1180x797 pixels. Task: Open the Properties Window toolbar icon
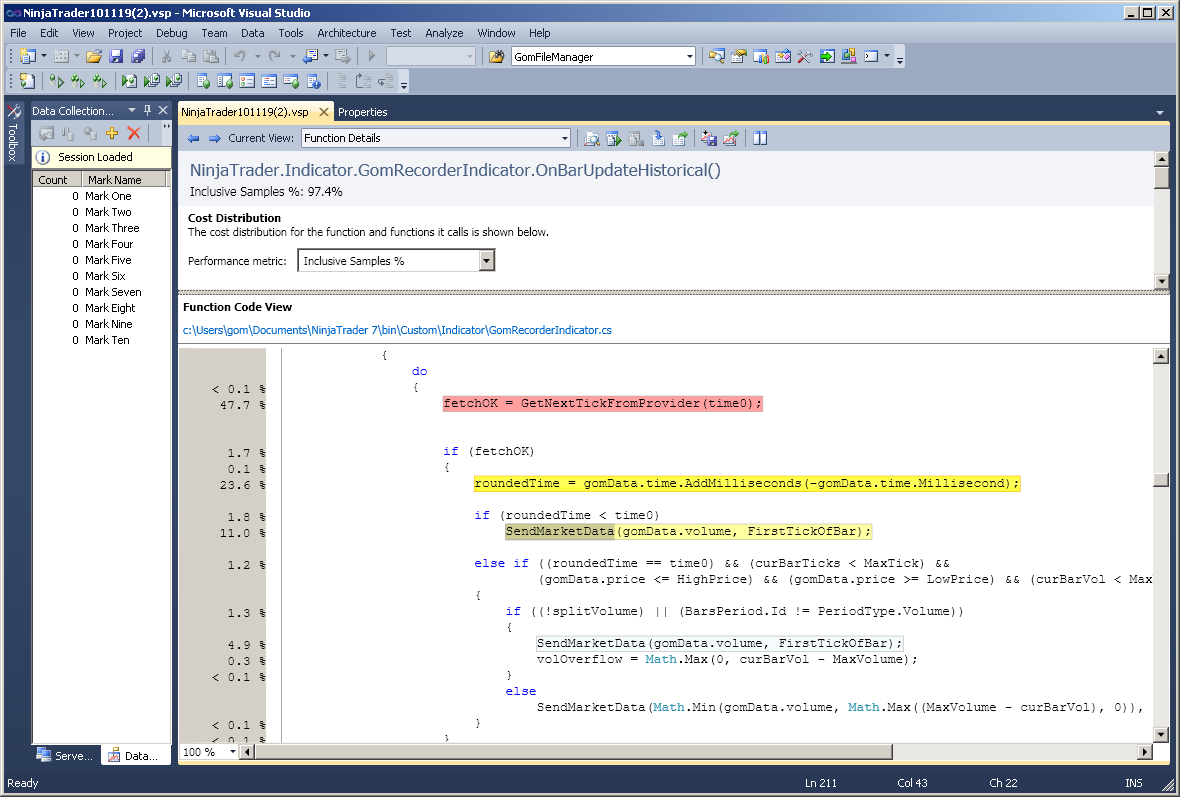[739, 56]
